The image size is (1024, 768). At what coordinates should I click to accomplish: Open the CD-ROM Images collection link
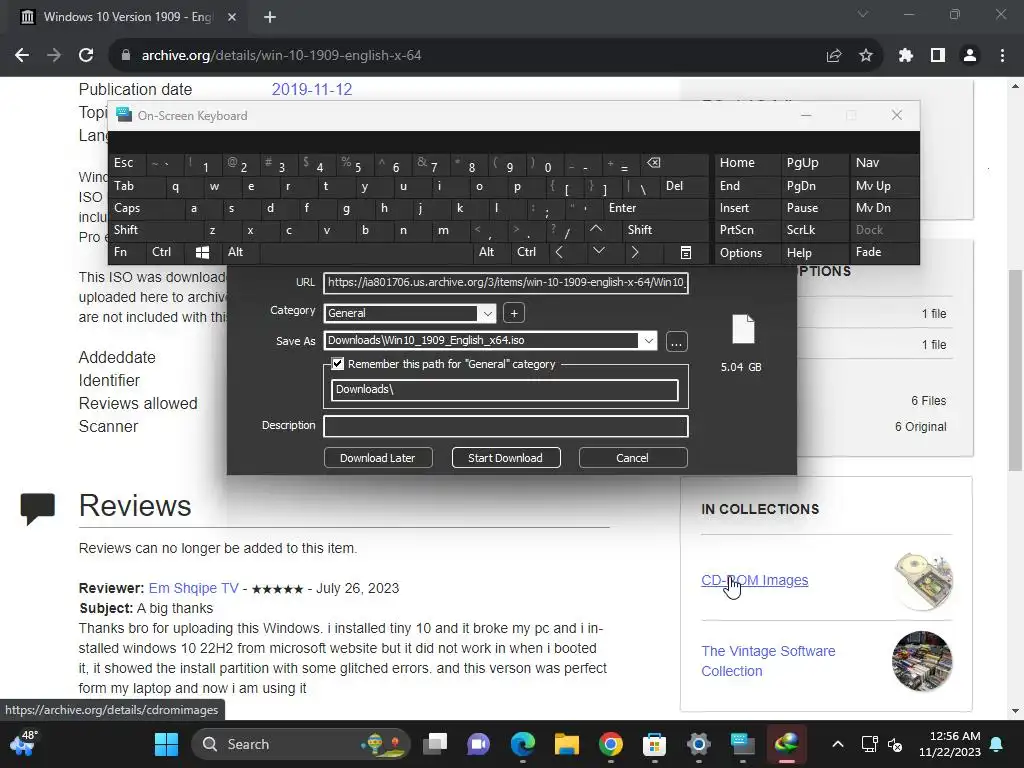coord(754,580)
